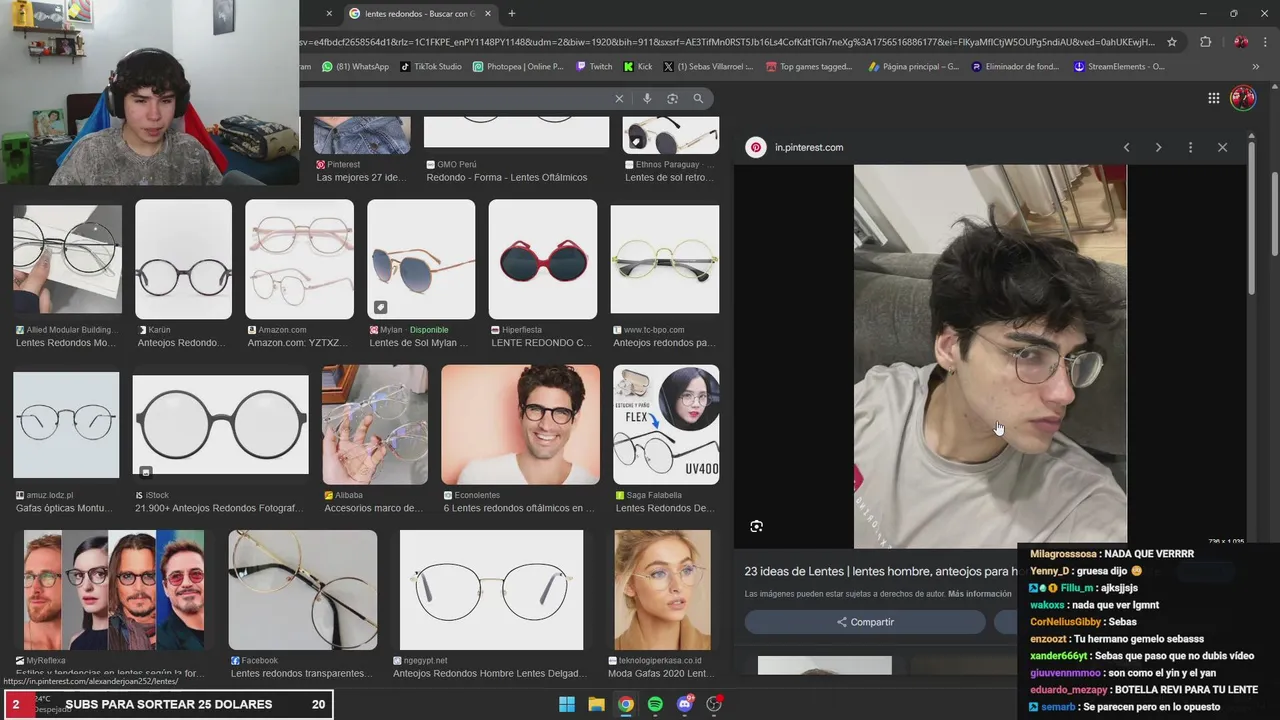Close the lentes redondos tab
This screenshot has width=1280, height=720.
pos(486,13)
